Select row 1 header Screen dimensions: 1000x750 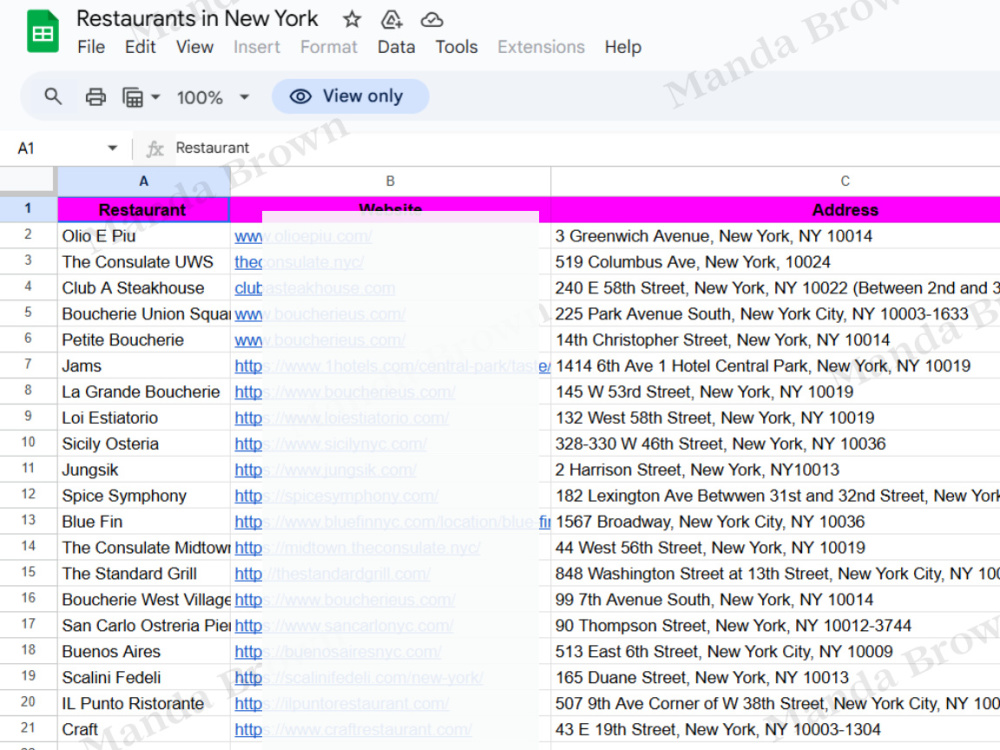[28, 209]
